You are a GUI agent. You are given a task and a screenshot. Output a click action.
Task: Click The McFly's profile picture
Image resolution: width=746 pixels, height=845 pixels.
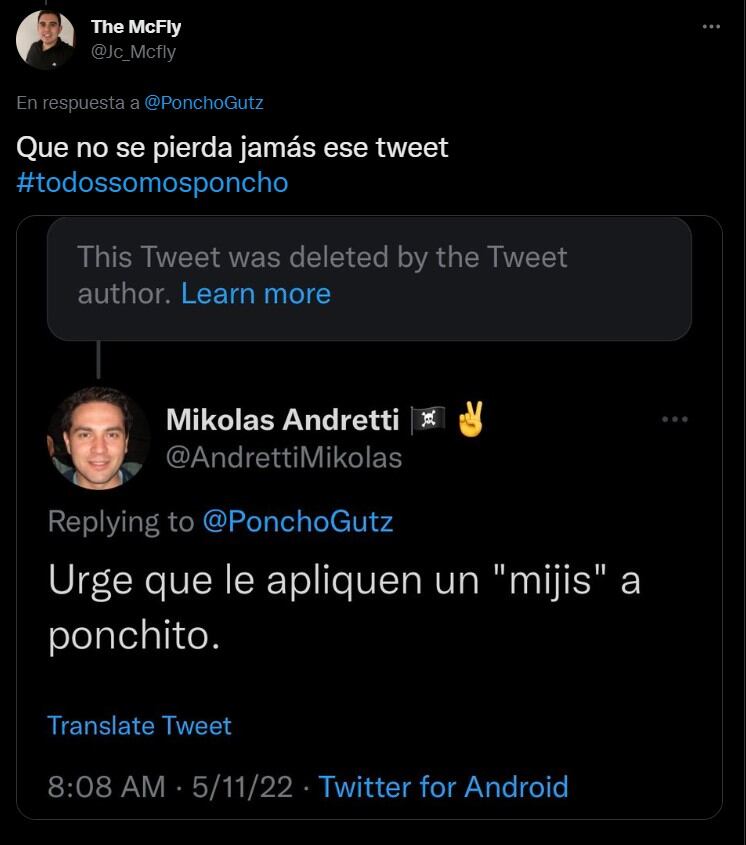(x=46, y=39)
